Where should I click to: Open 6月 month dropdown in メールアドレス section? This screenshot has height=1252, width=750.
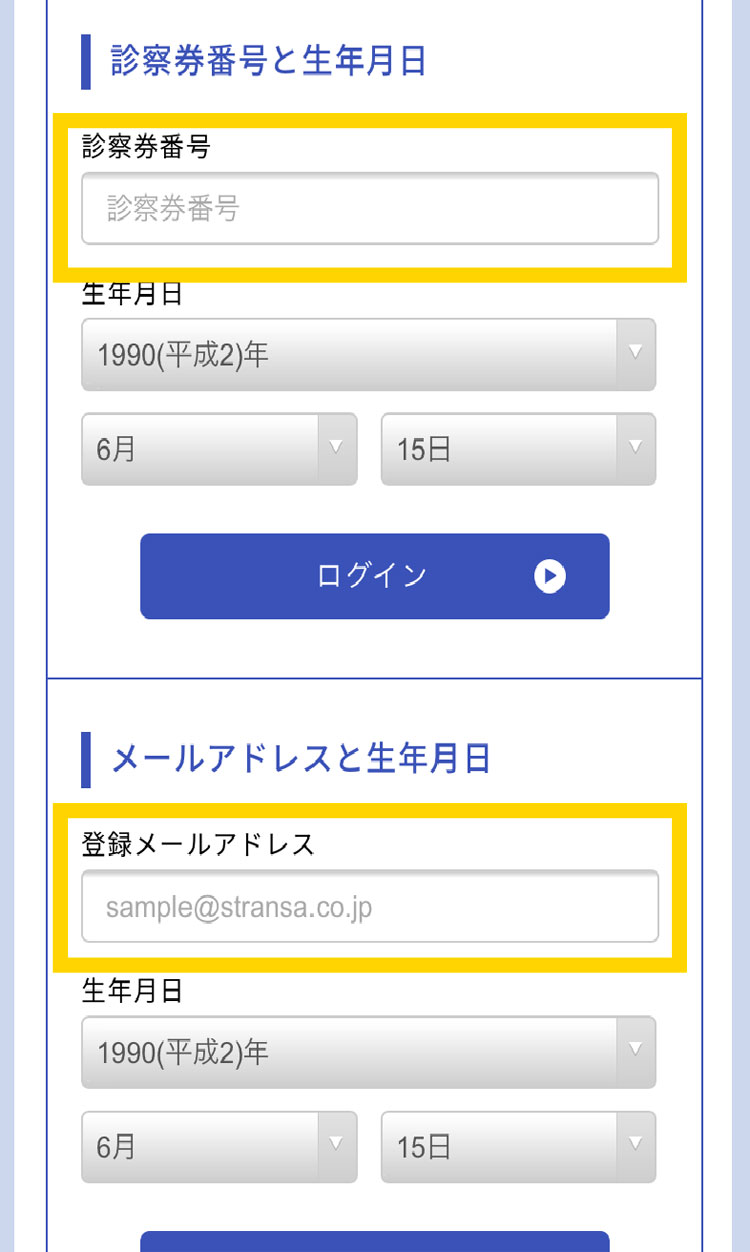200,1147
